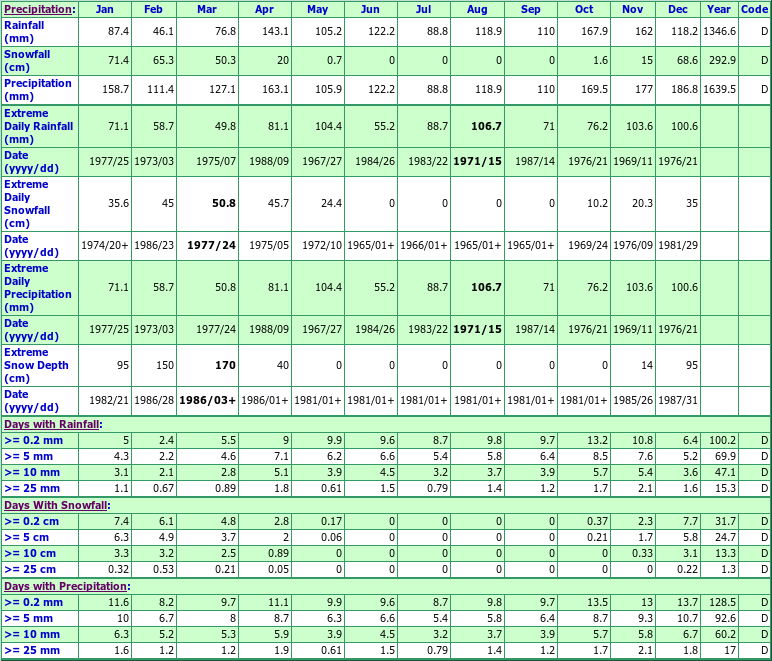The height and width of the screenshot is (661, 772).
Task: Open the Days With Snowfall link
Action: tap(55, 505)
